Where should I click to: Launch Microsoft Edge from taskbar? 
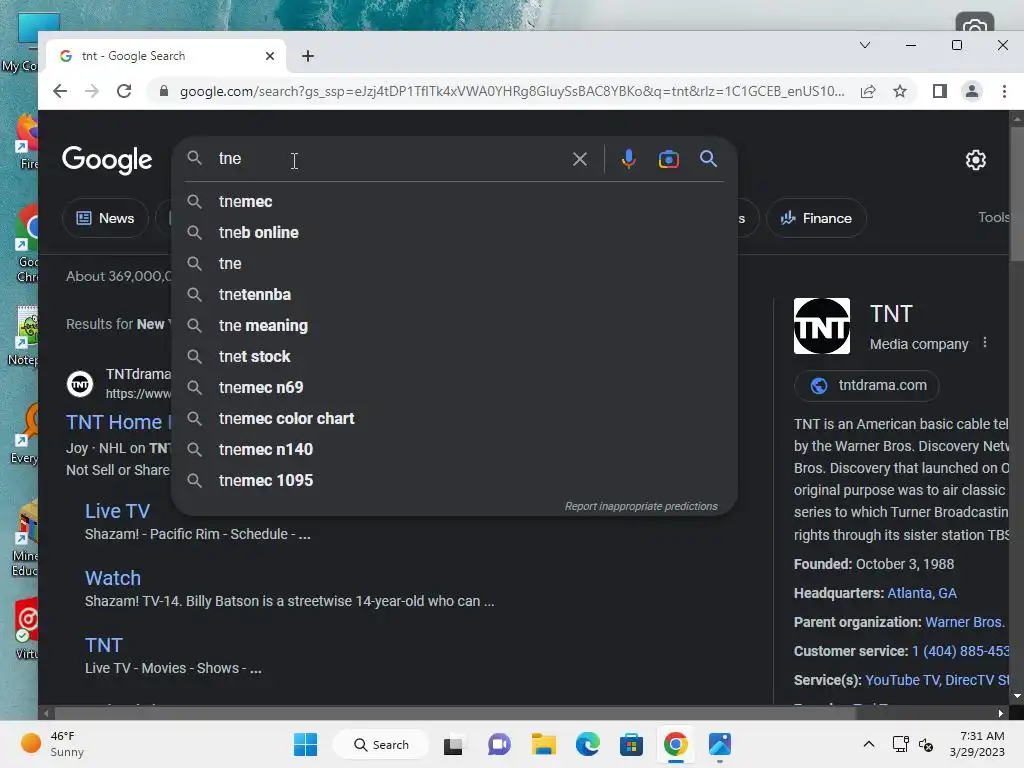coord(588,744)
